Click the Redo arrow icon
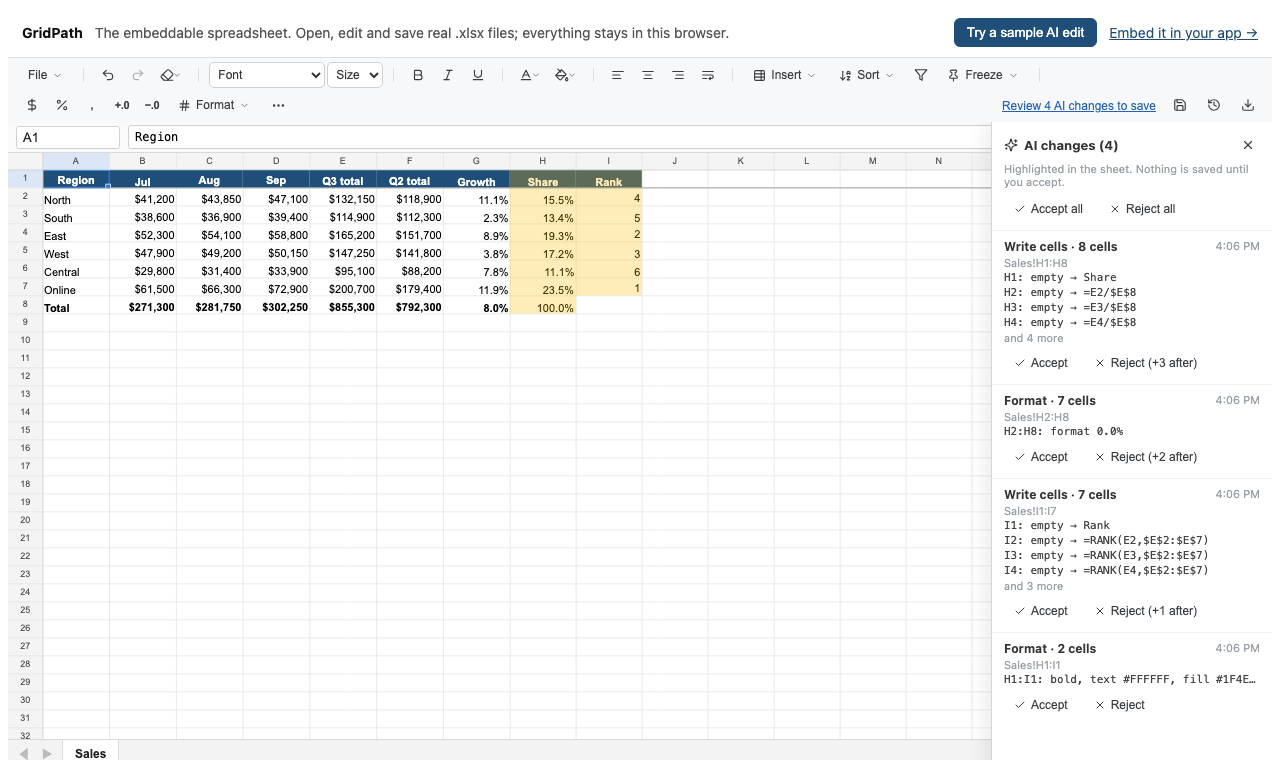Image resolution: width=1280 pixels, height=760 pixels. pos(138,75)
